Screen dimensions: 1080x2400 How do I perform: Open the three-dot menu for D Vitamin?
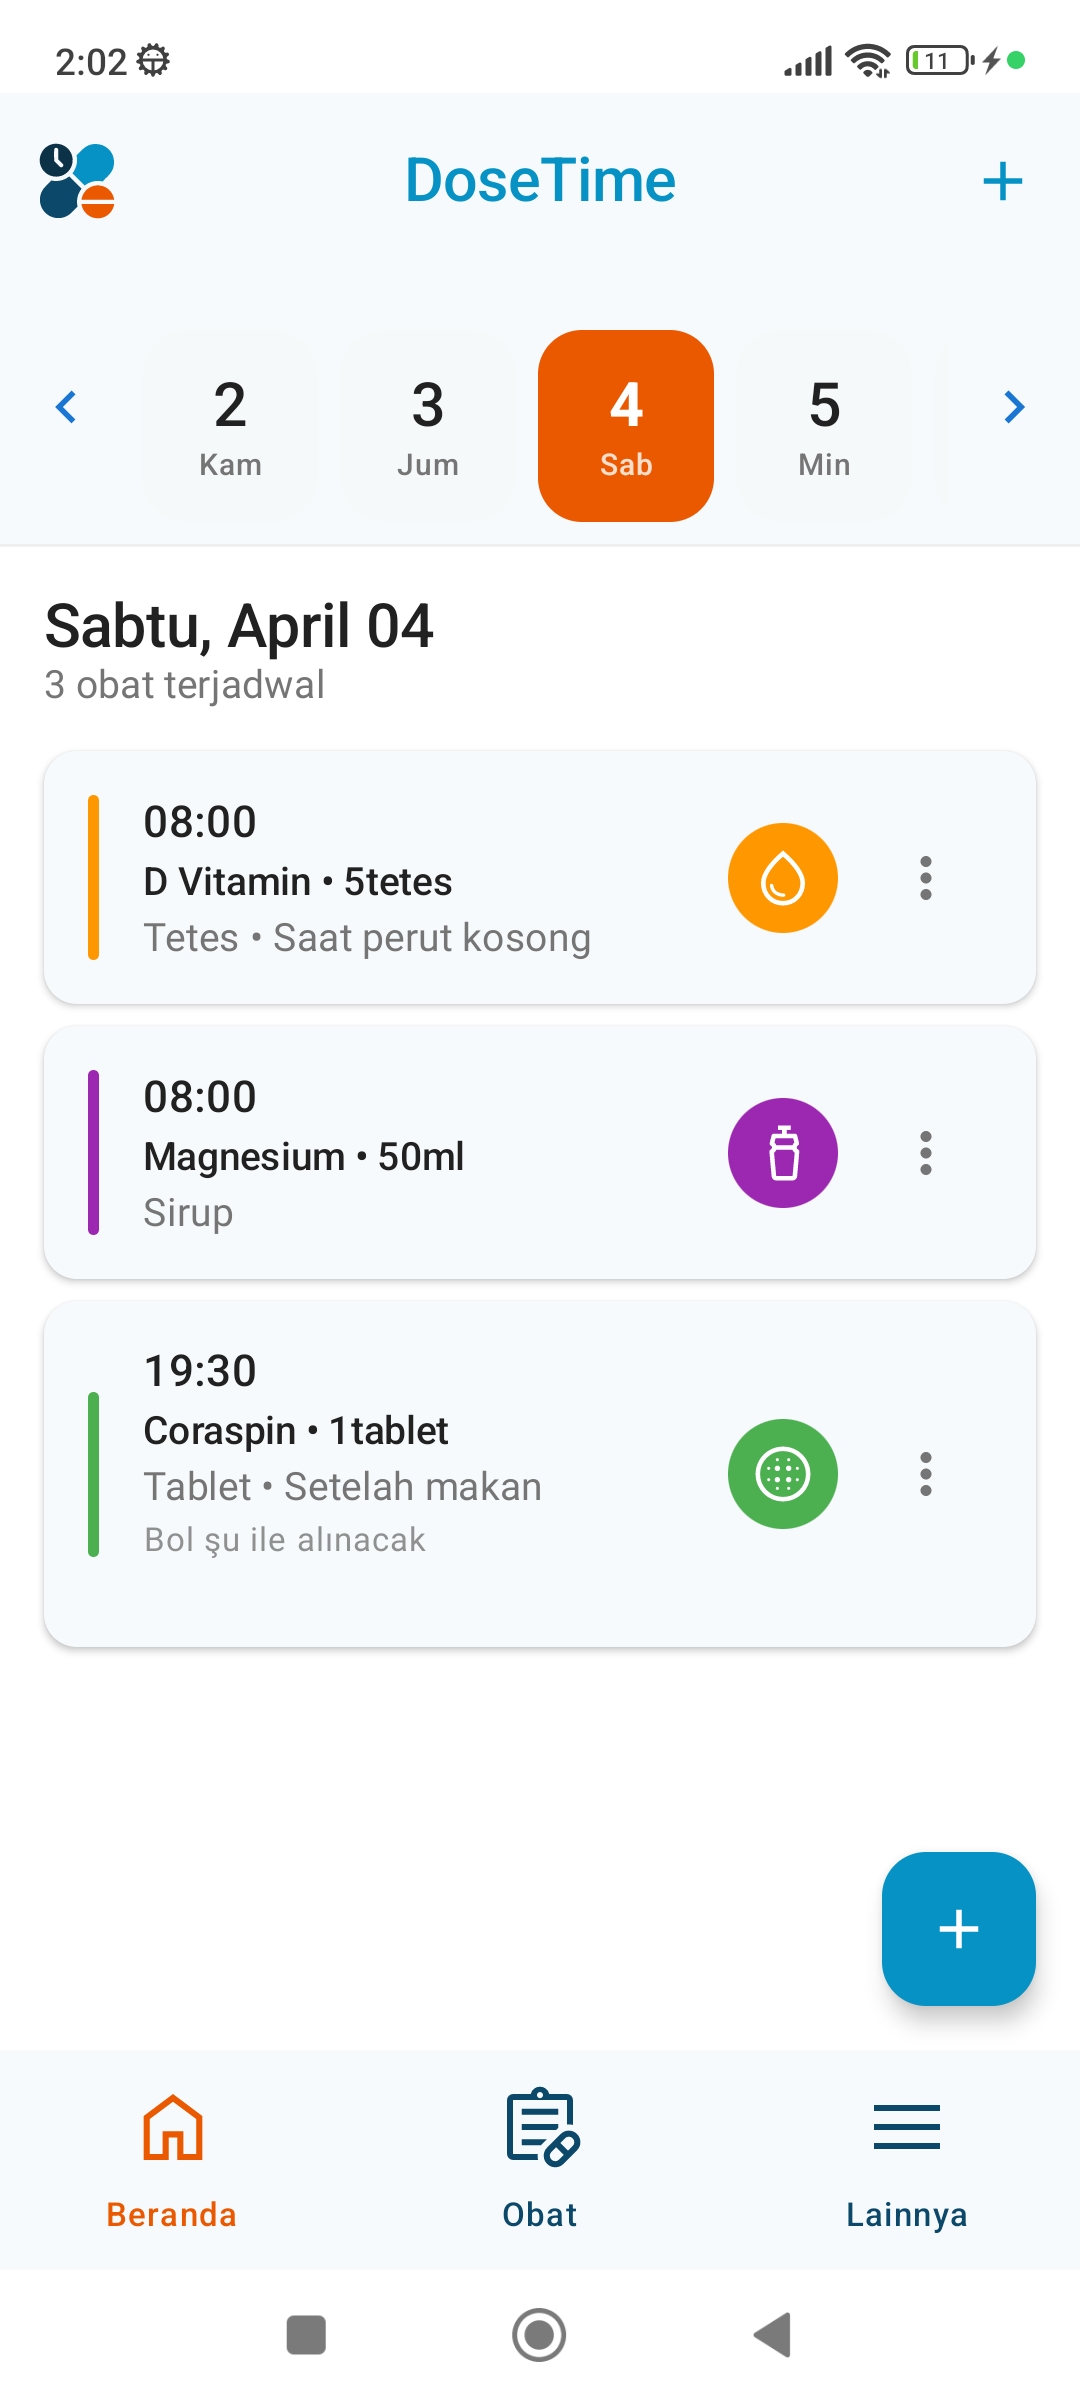pyautogui.click(x=926, y=878)
